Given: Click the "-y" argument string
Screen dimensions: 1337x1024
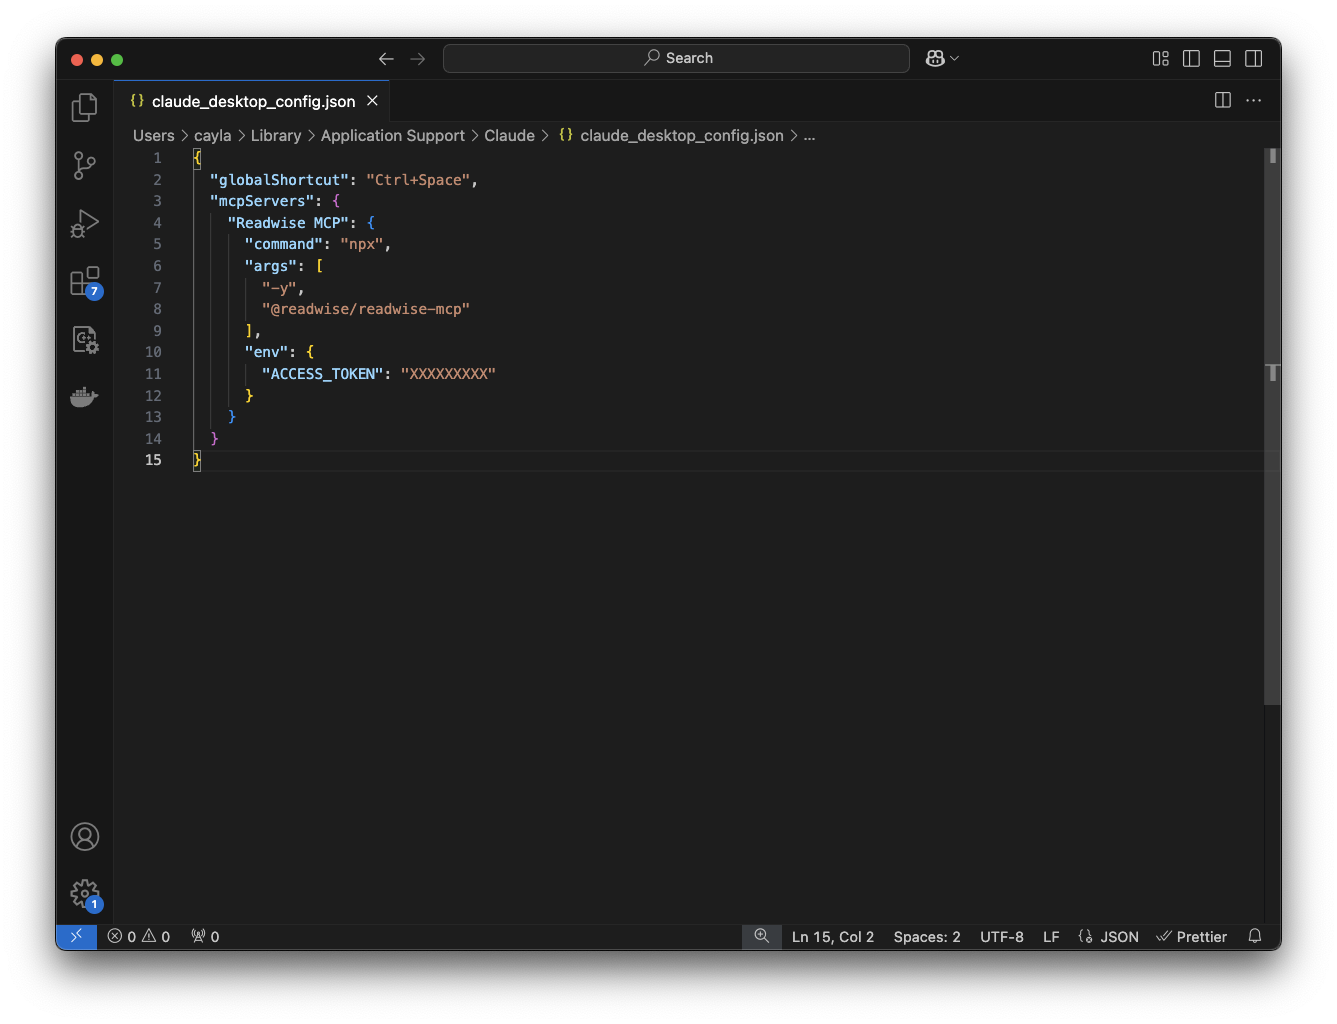Looking at the screenshot, I should coord(279,288).
